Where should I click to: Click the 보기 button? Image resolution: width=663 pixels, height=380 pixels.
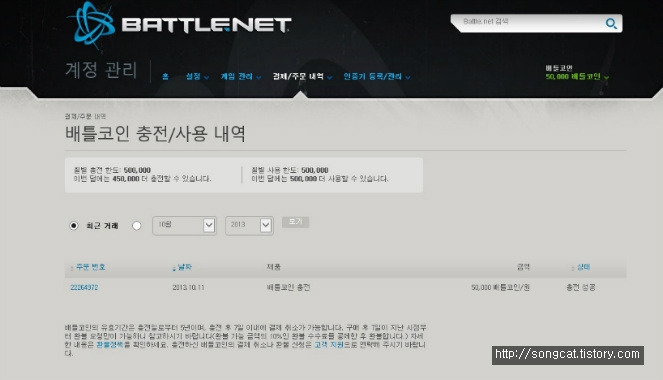(296, 222)
